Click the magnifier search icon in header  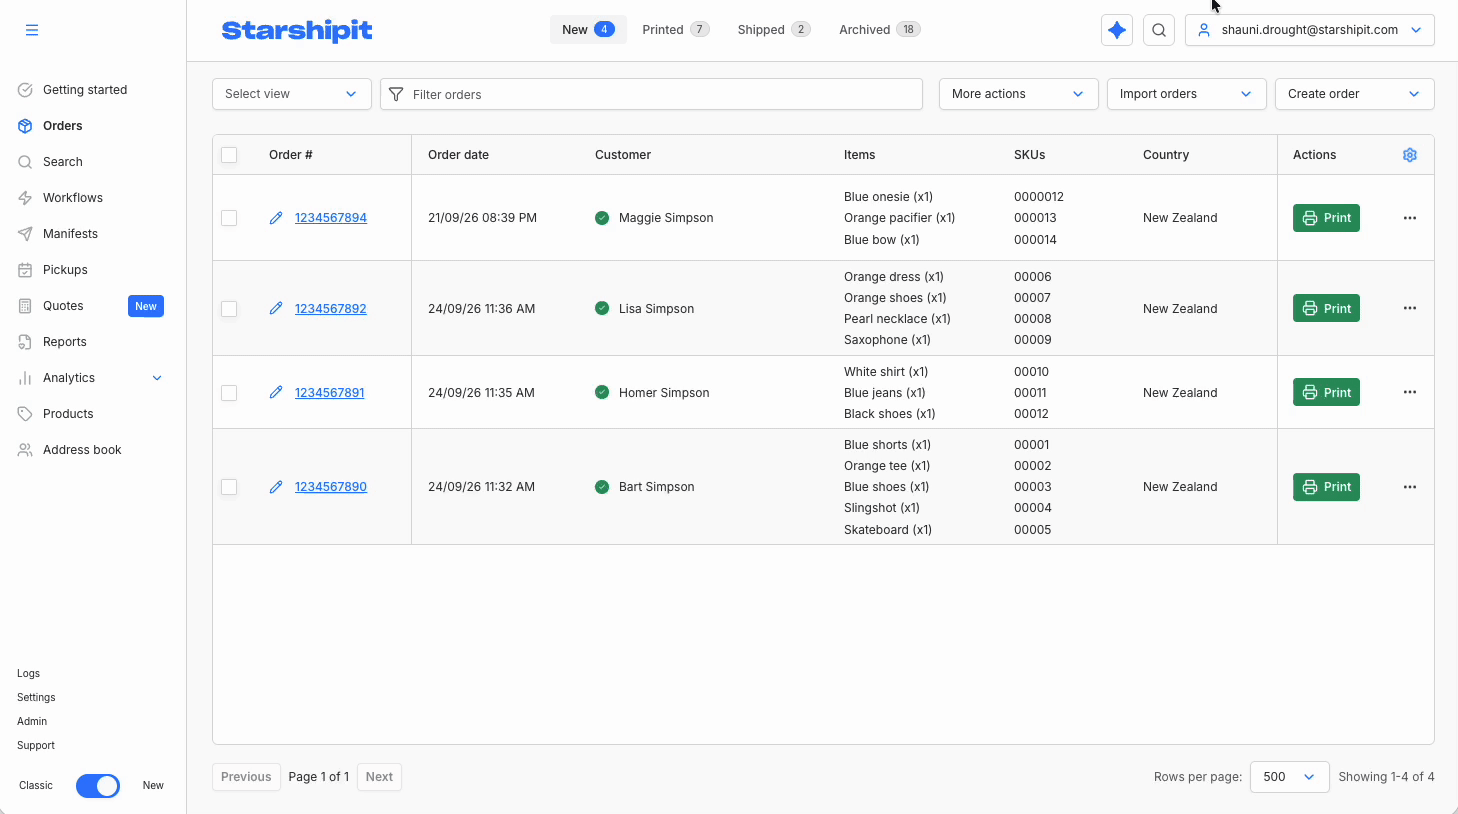point(1159,30)
